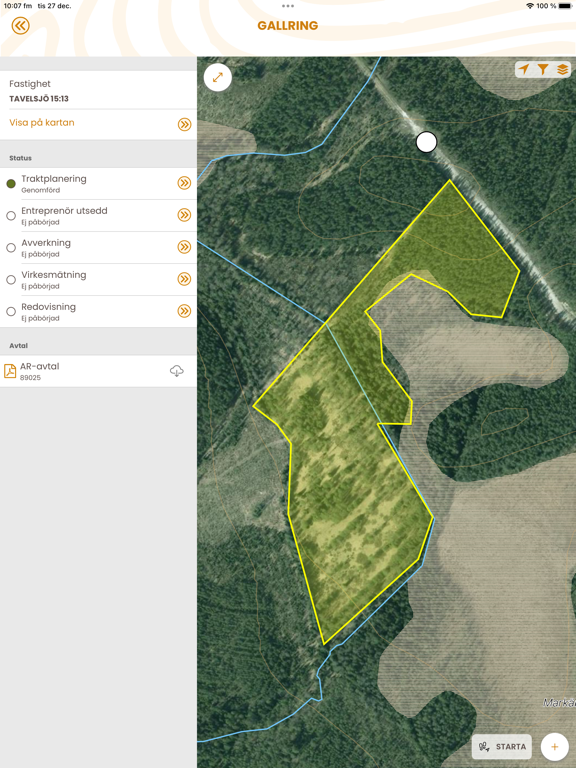The width and height of the screenshot is (576, 768).
Task: Open the Avverkning status row
Action: point(98,247)
